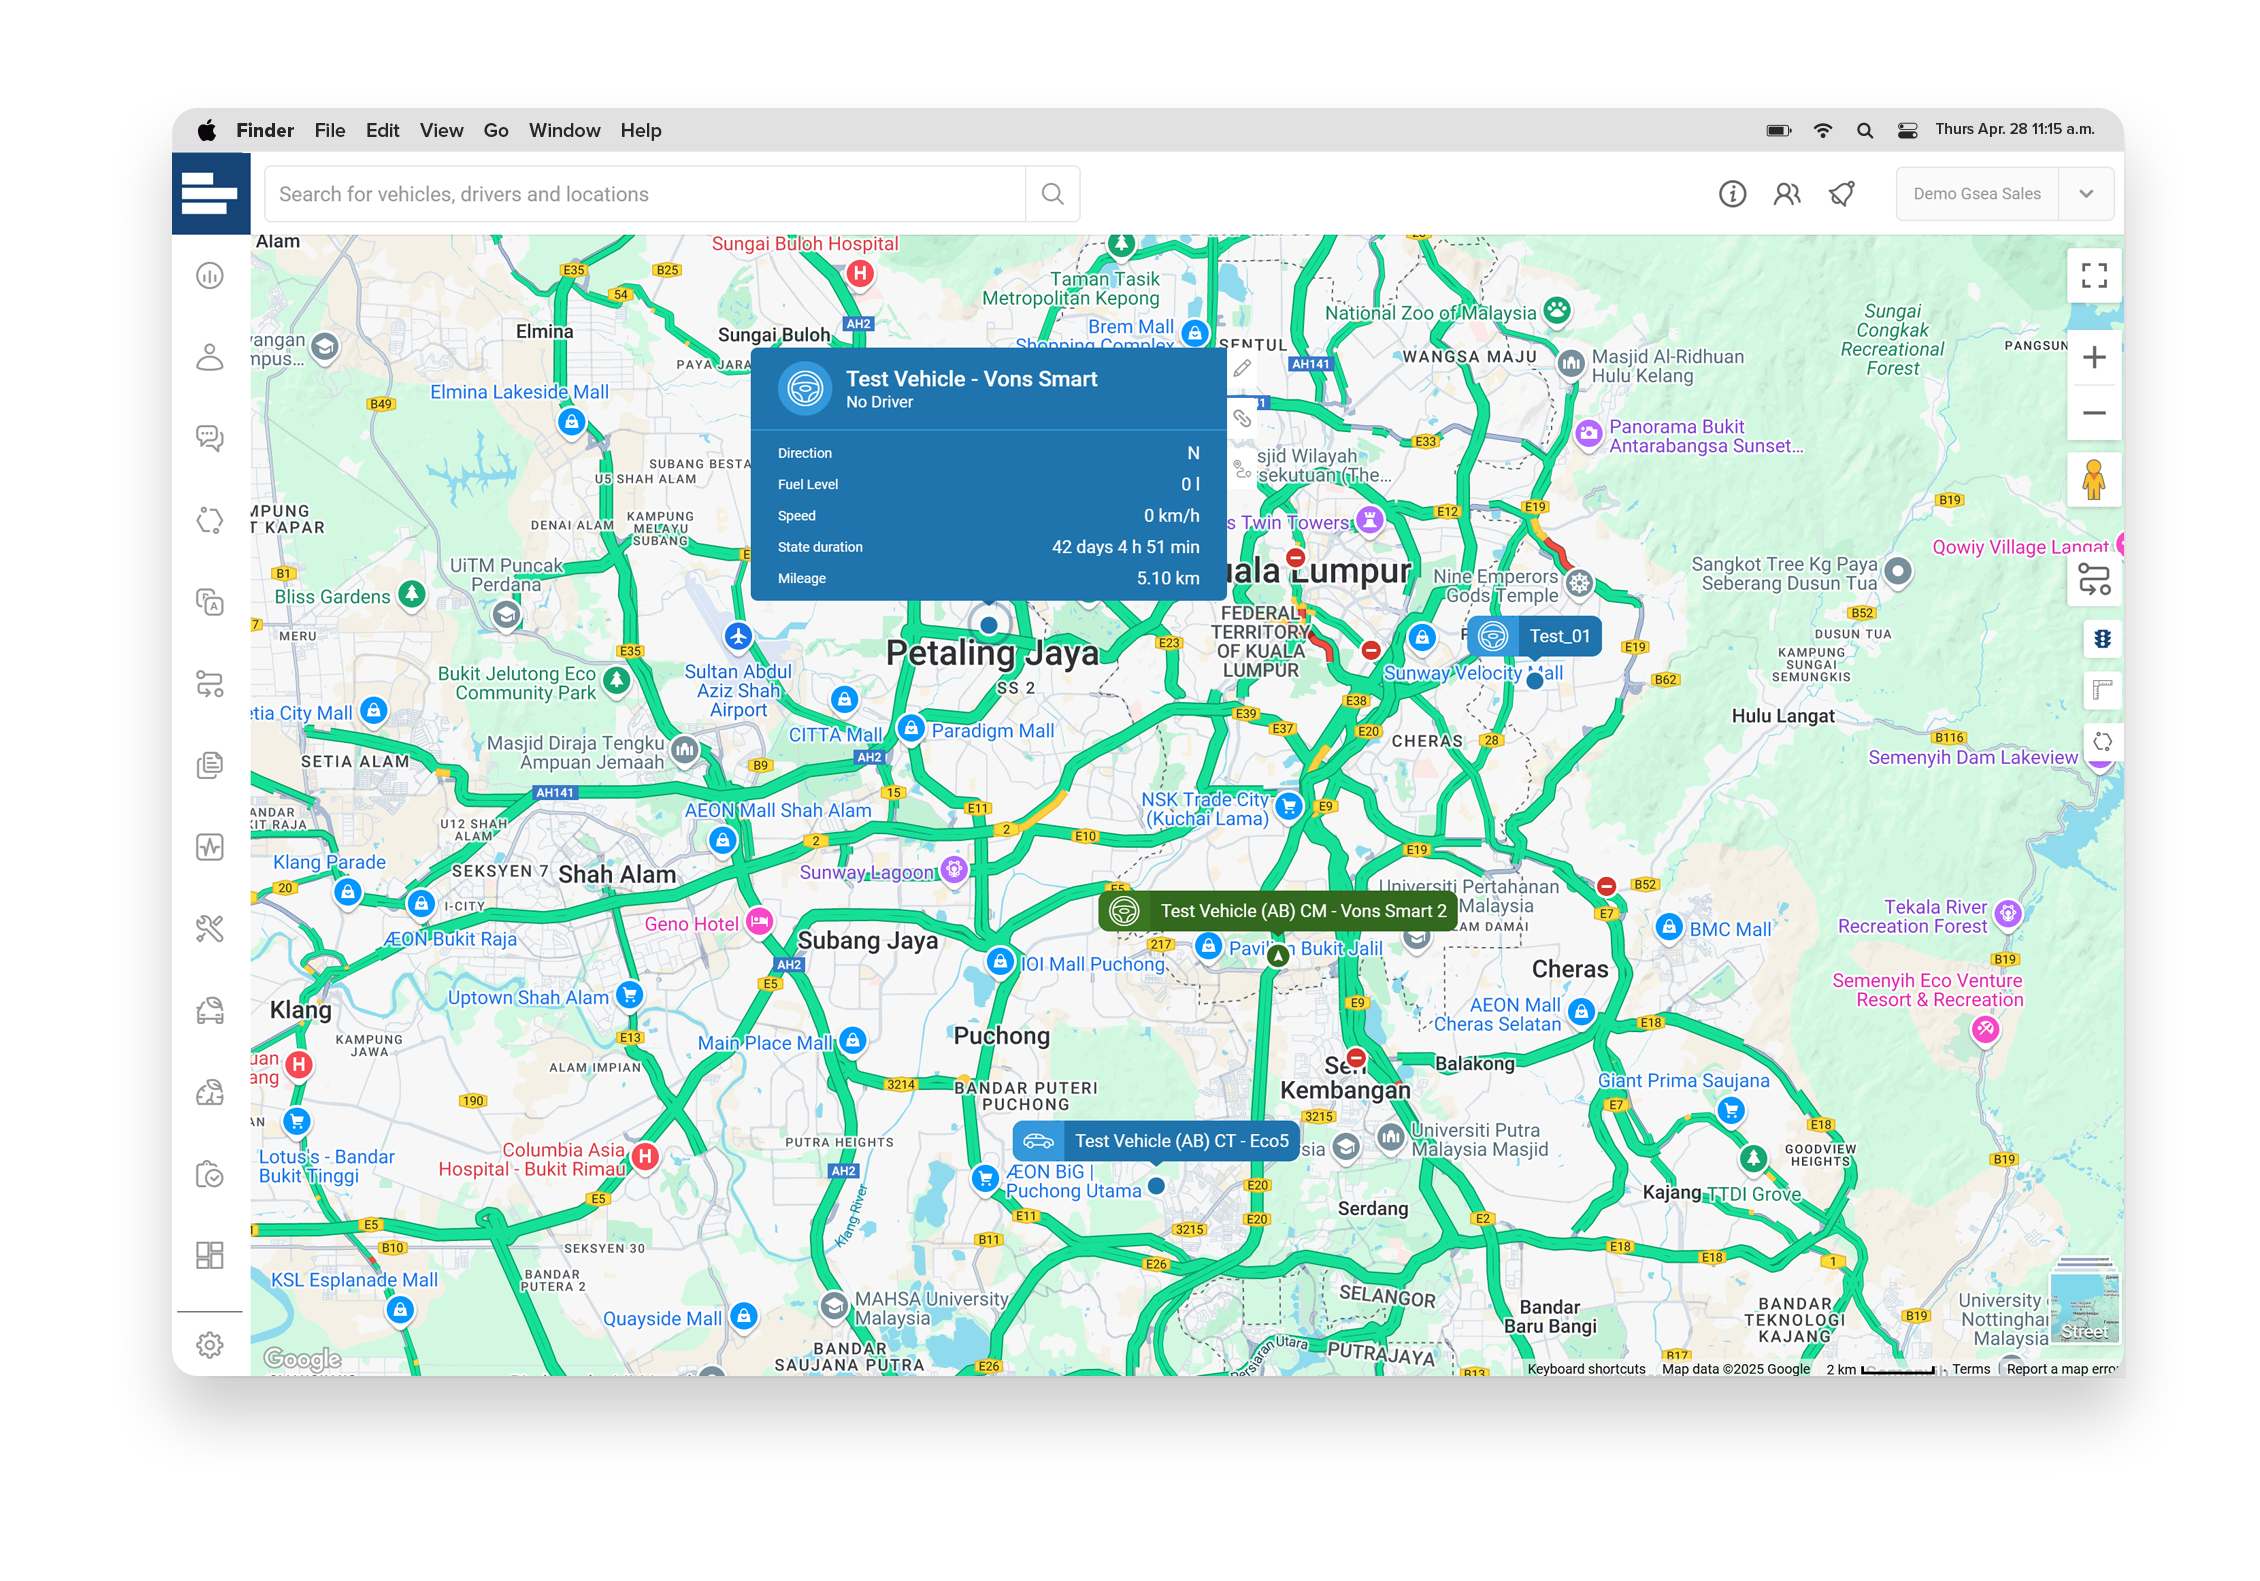Open the map Terms link
2260x1581 pixels.
click(x=1971, y=1369)
